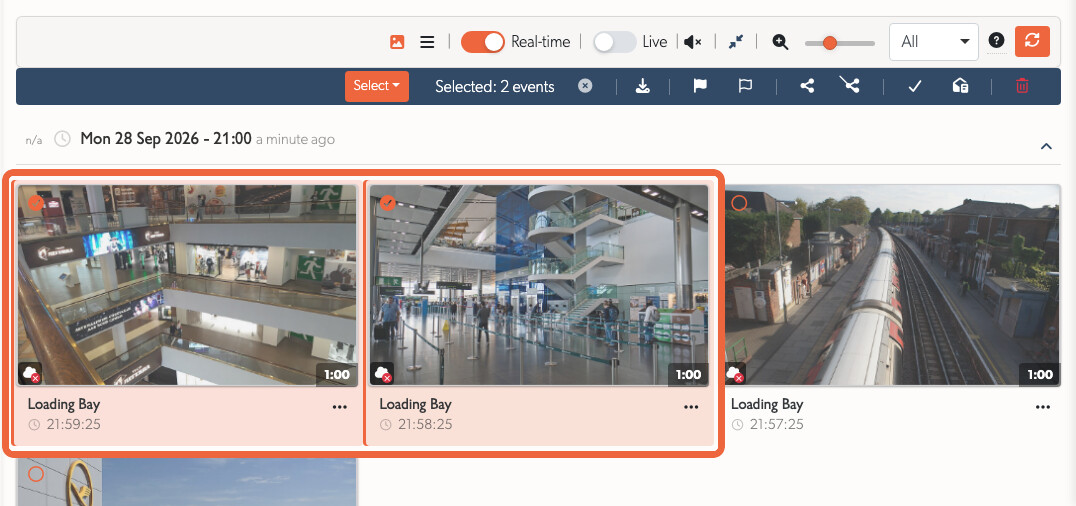Open the airport terminal thumbnail
1076x506 pixels.
pos(539,285)
